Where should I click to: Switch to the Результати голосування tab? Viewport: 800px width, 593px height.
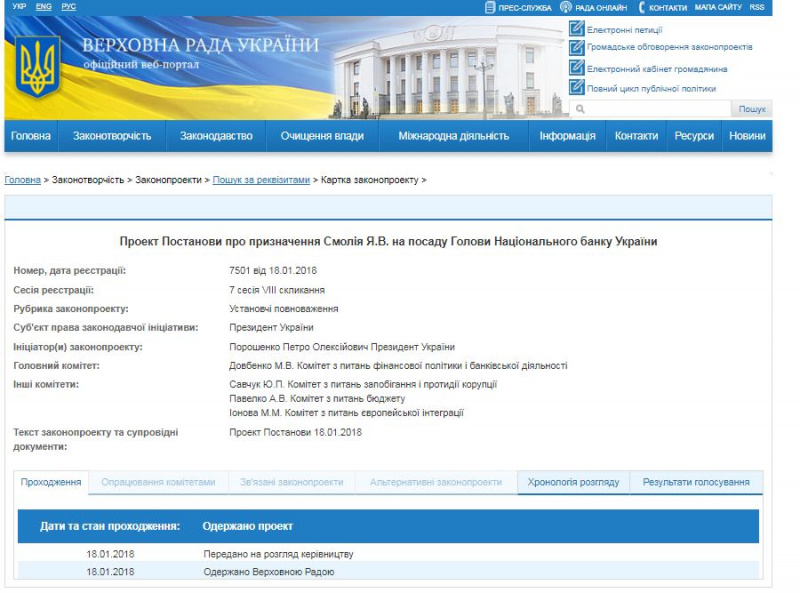pos(698,481)
